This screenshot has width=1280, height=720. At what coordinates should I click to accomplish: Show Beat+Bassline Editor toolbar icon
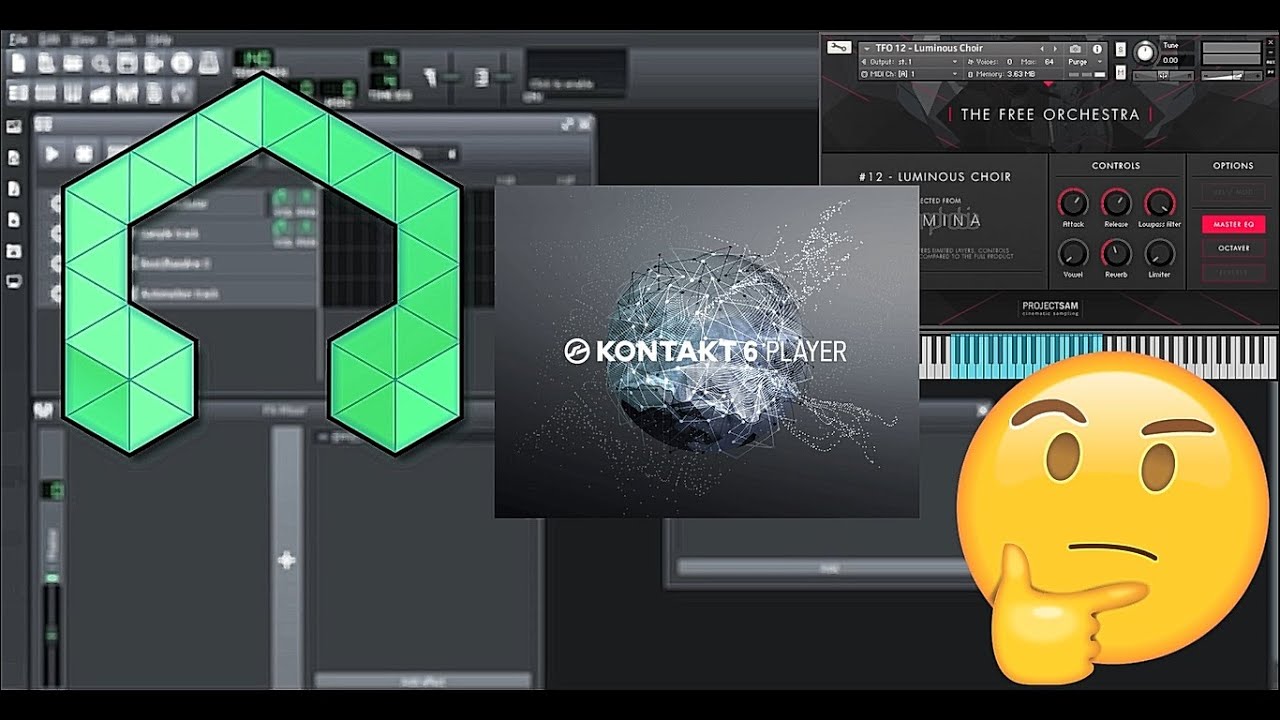click(x=46, y=92)
